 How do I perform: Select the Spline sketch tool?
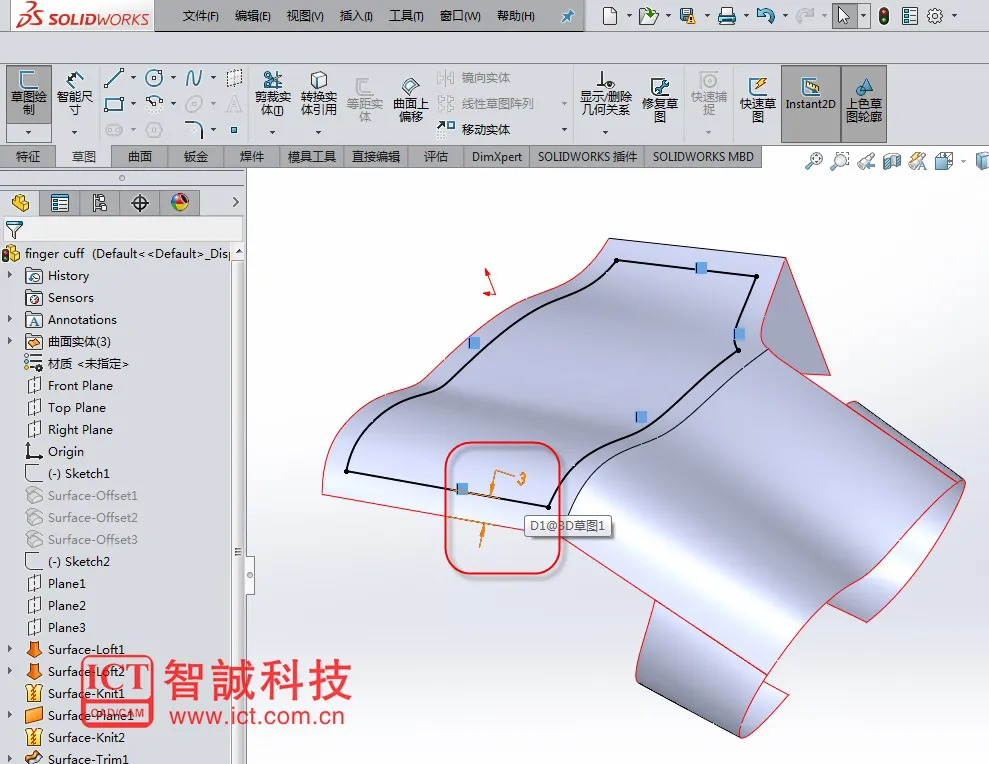(x=194, y=78)
